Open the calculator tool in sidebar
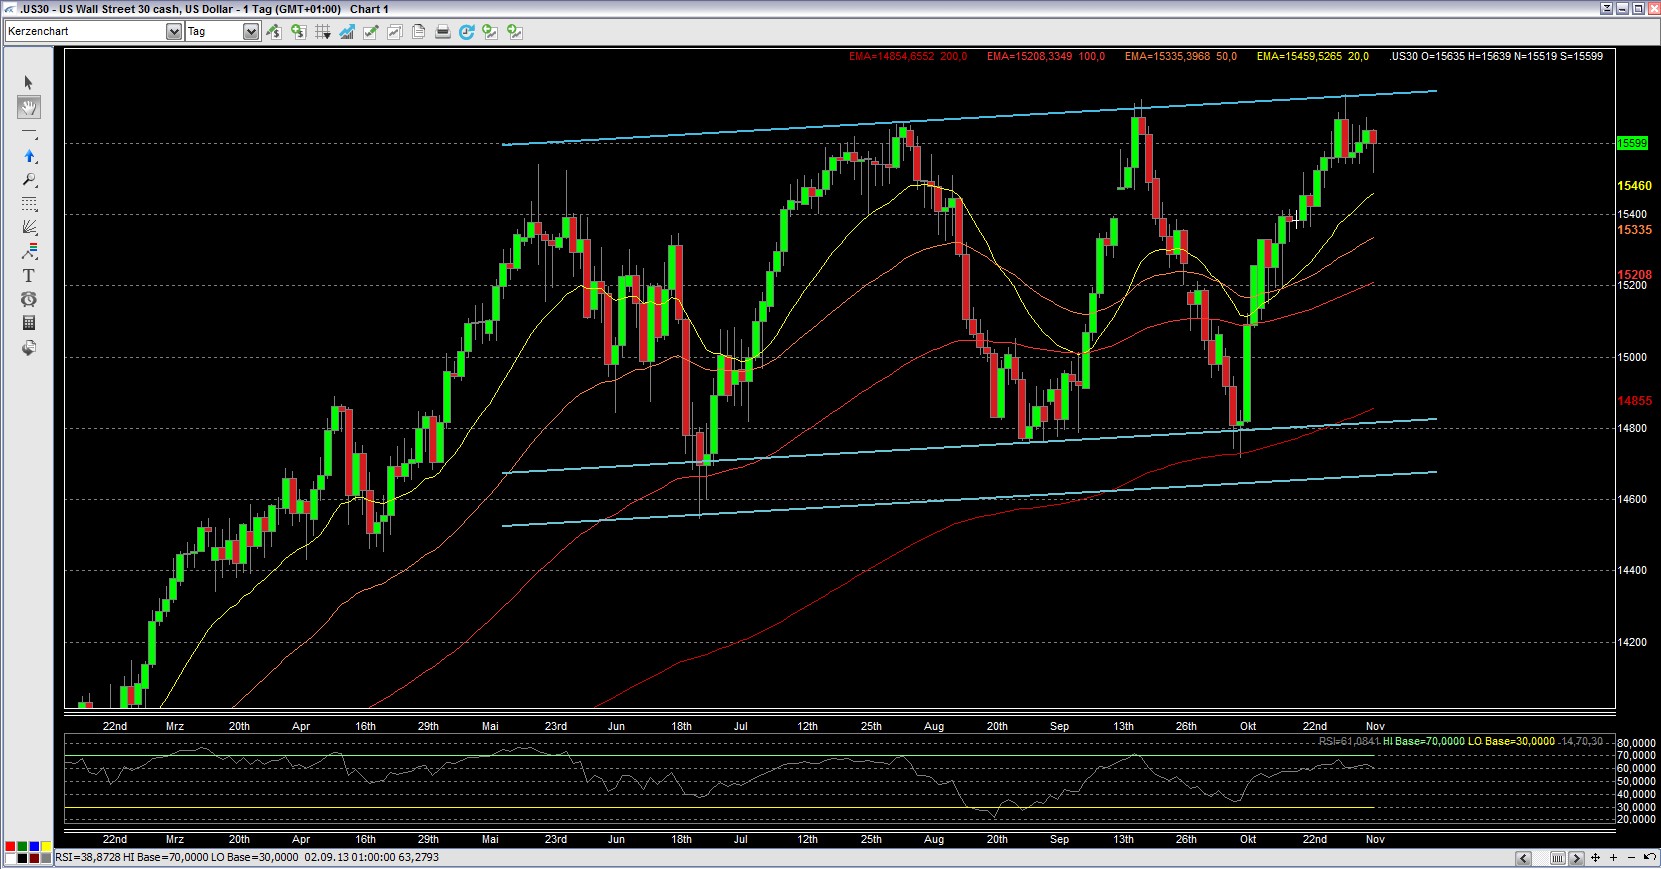Screen dimensions: 1661x869 pyautogui.click(x=28, y=323)
